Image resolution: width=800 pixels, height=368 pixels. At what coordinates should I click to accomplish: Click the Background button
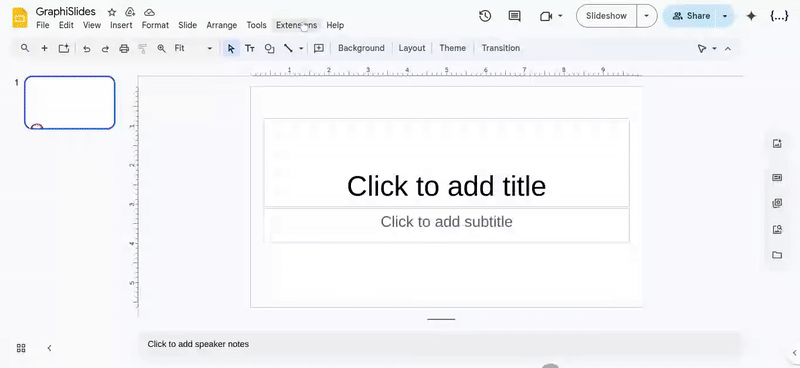(361, 48)
